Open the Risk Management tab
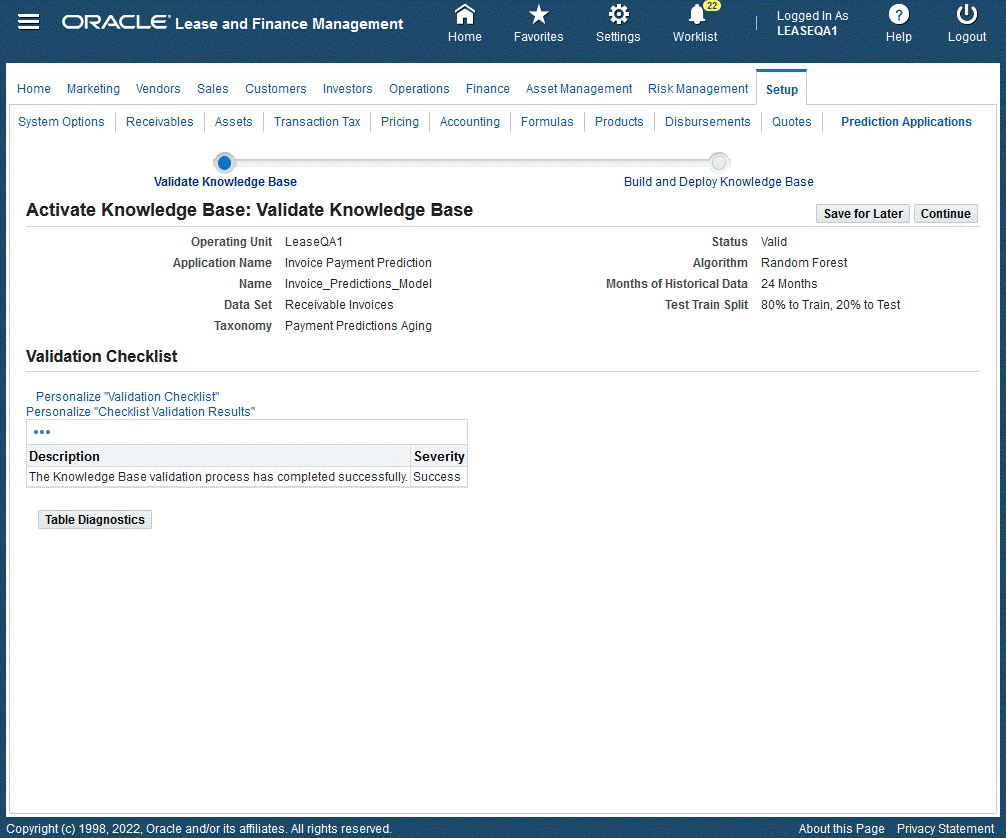Image resolution: width=1006 pixels, height=838 pixels. click(x=698, y=89)
